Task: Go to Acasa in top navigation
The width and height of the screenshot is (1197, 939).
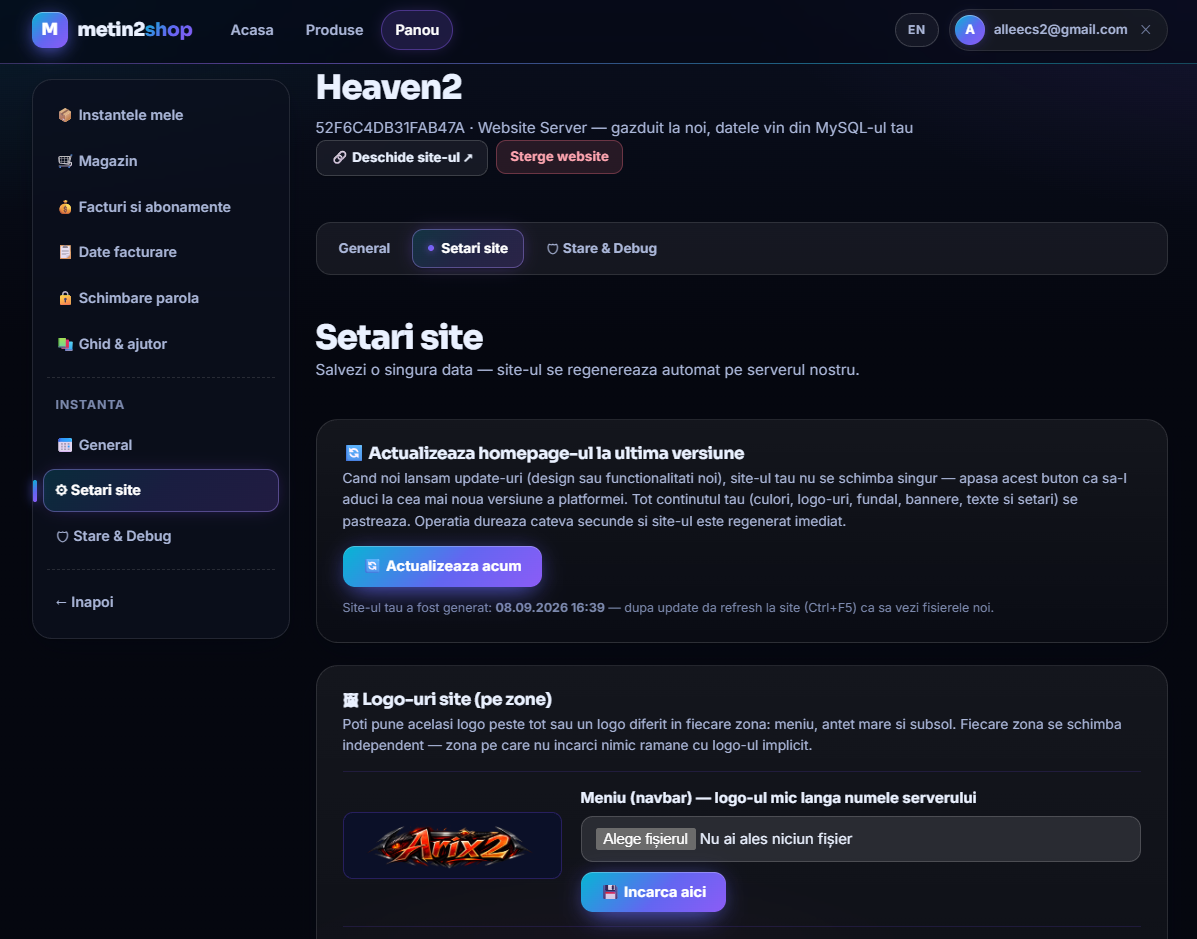Action: click(252, 30)
